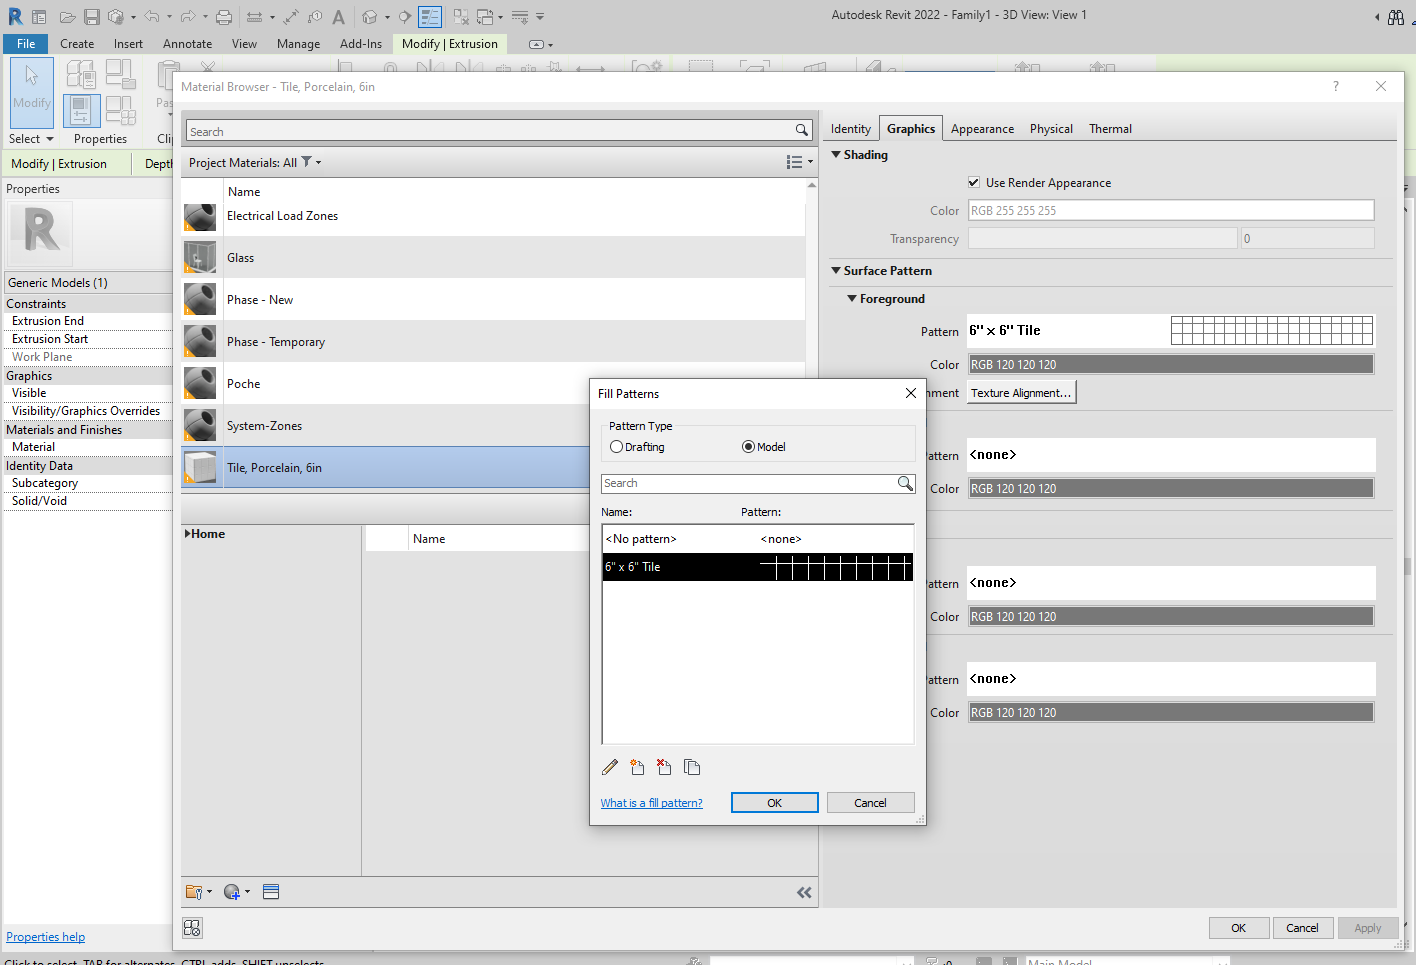Open the Annotate ribbon tab

coord(187,43)
